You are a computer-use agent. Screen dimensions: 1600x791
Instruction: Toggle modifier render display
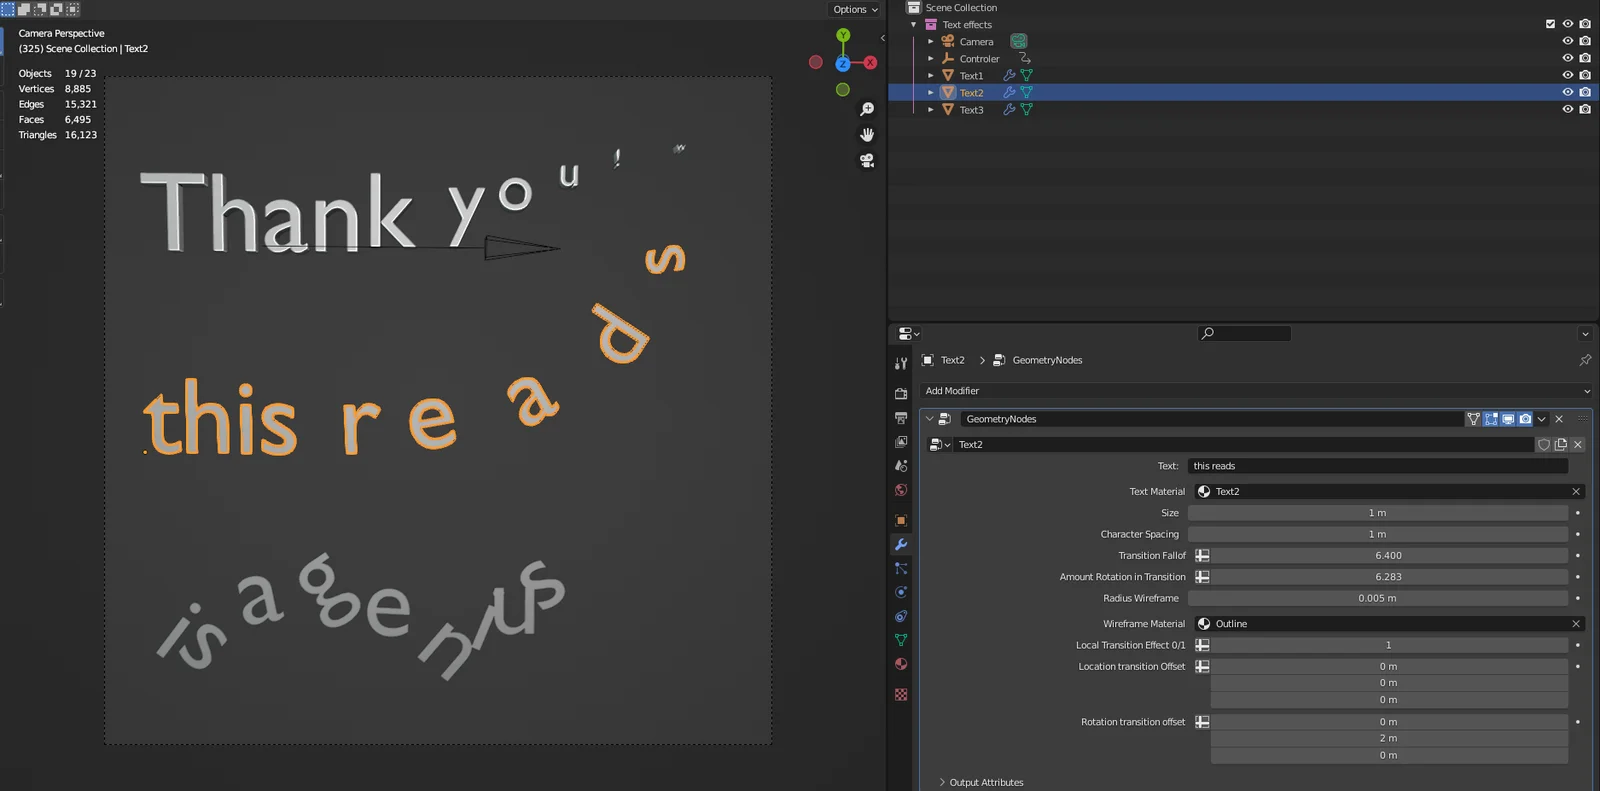point(1525,419)
